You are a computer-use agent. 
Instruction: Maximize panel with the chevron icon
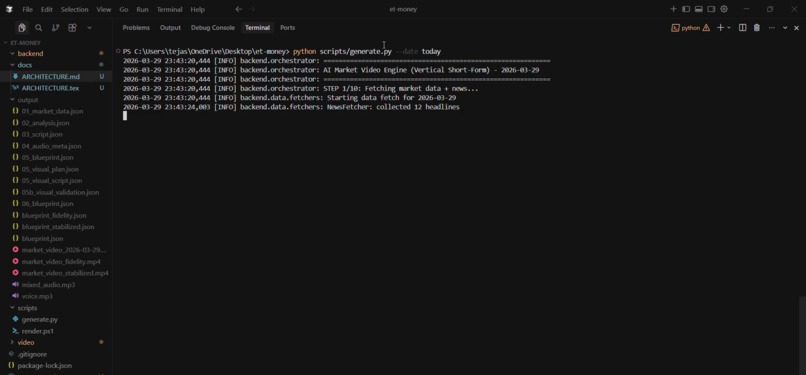click(785, 28)
